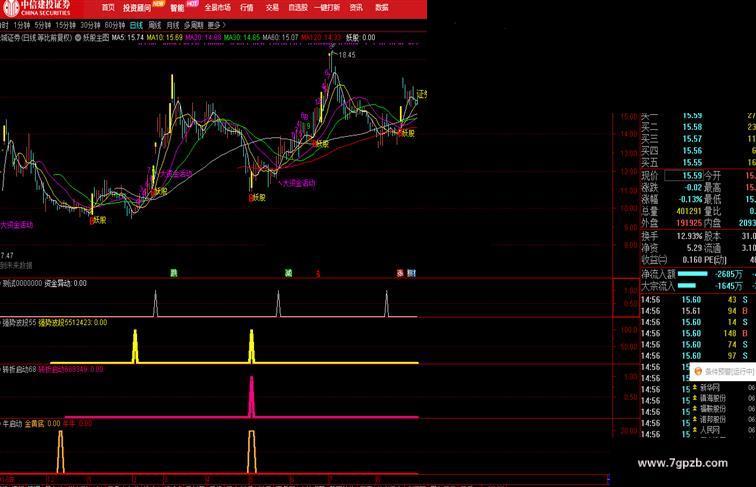Open 新华网 in the alert list
The image size is (756, 487).
tap(710, 388)
